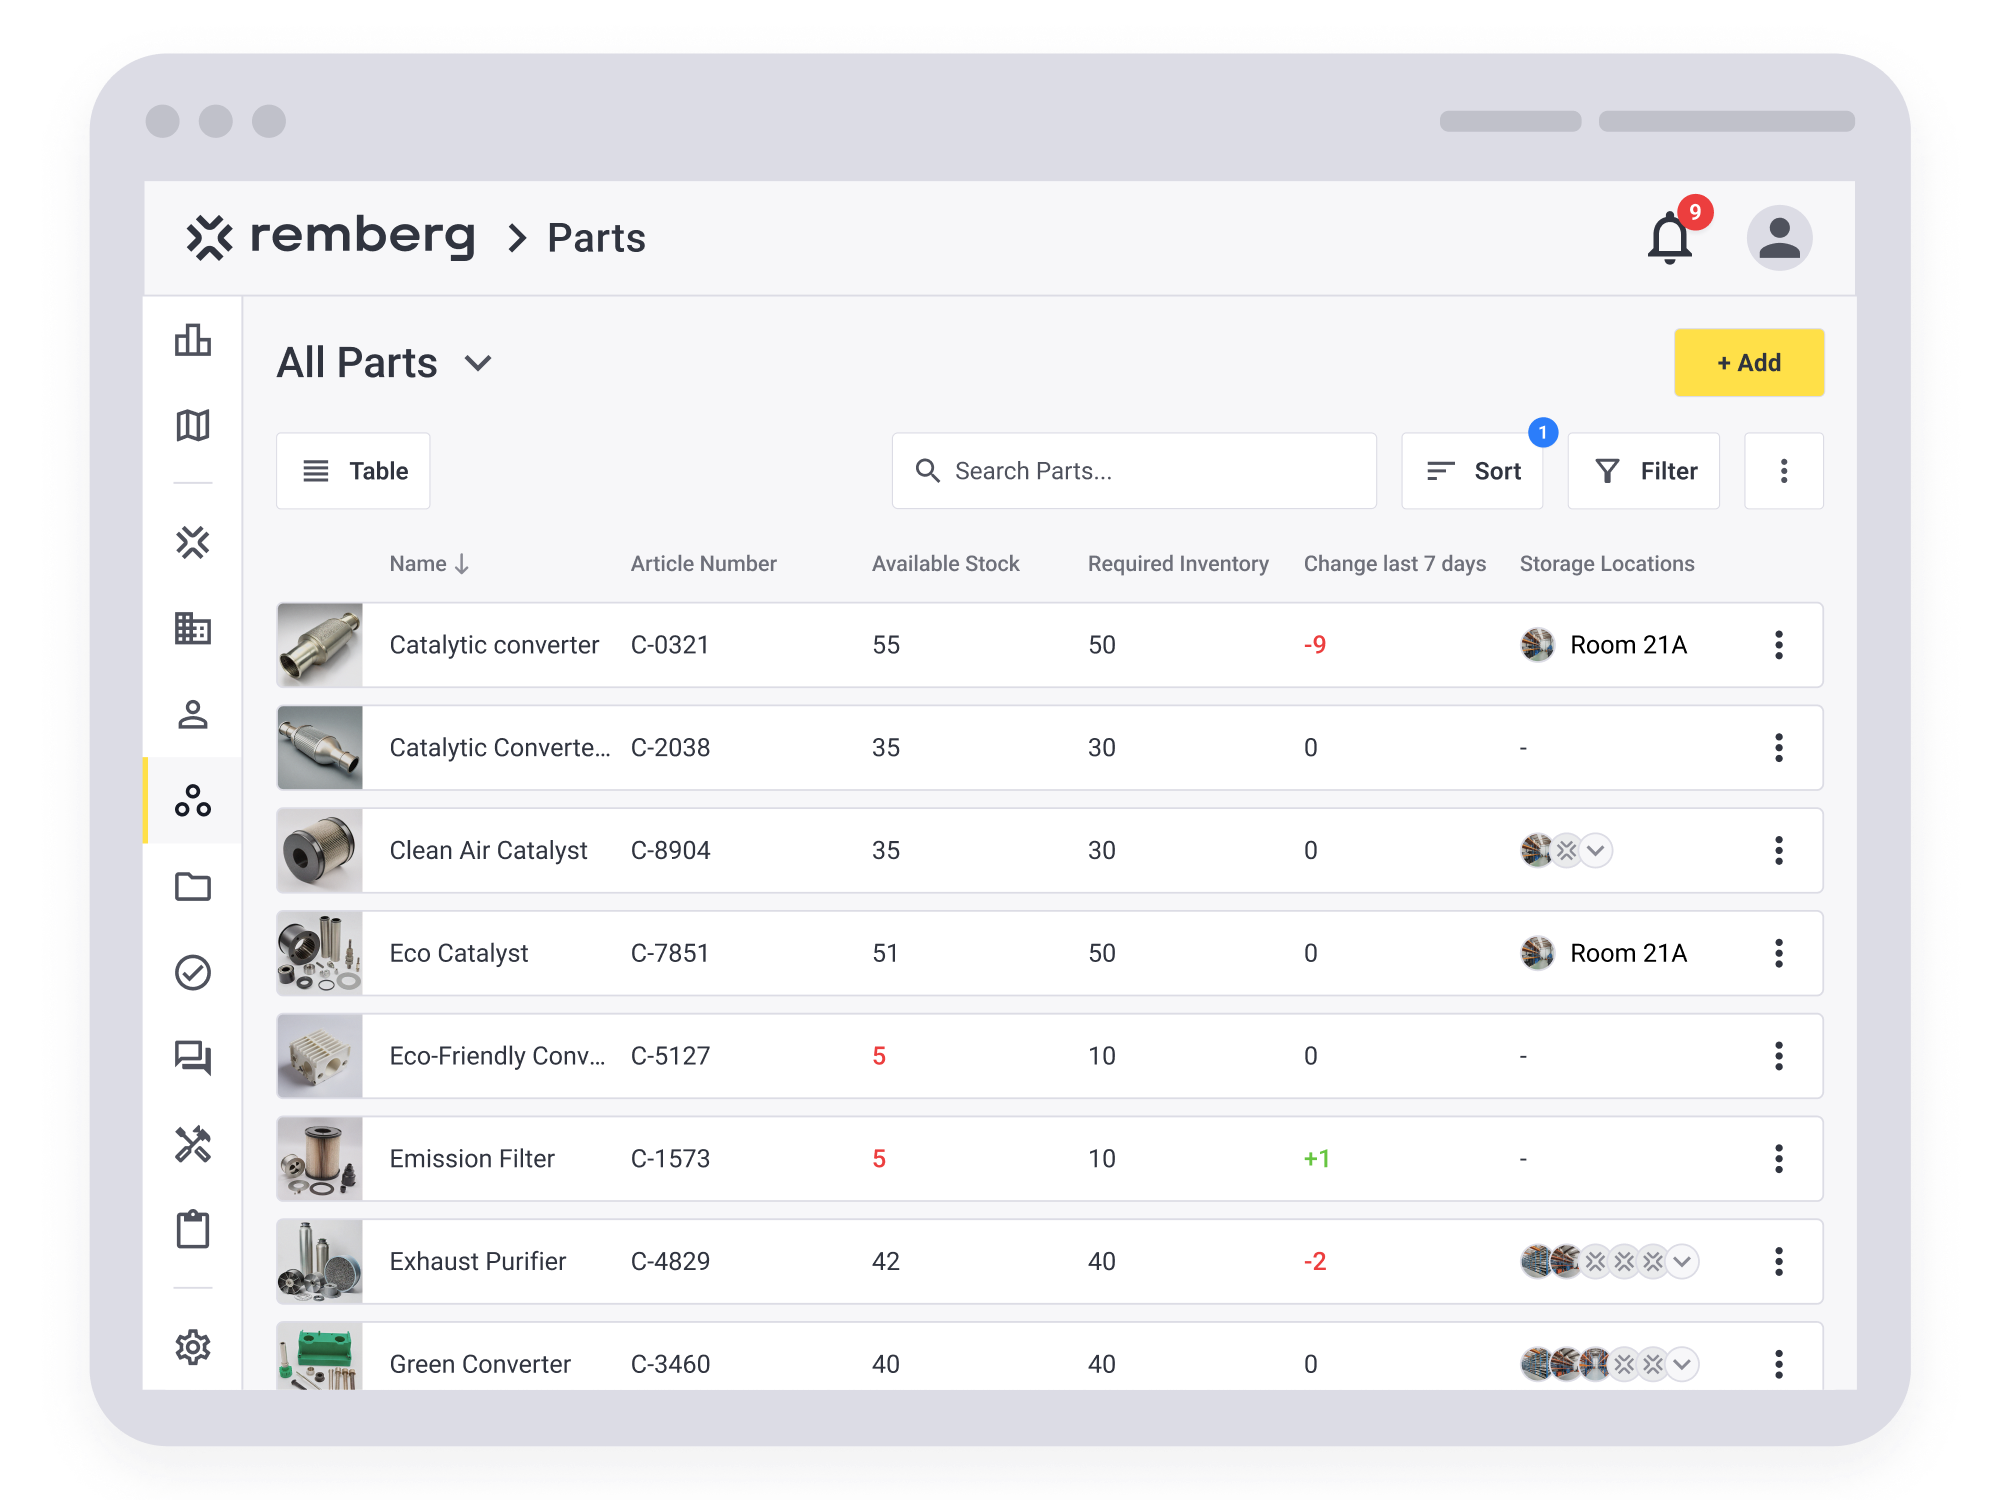Toggle the Sort panel with badge 1
Viewport: 2000px width, 1500px height.
coord(1472,470)
